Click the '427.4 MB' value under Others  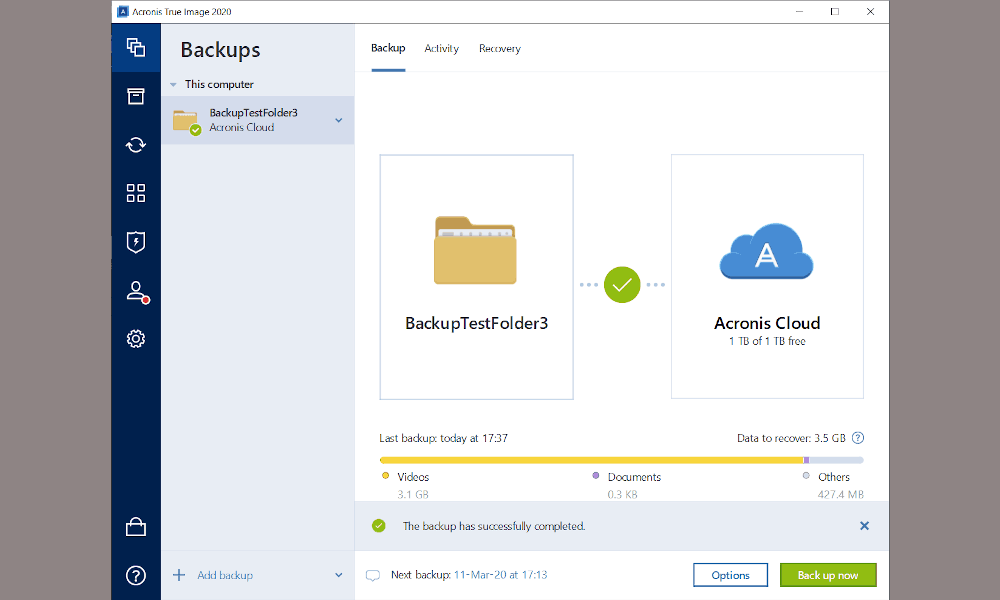[x=841, y=494]
